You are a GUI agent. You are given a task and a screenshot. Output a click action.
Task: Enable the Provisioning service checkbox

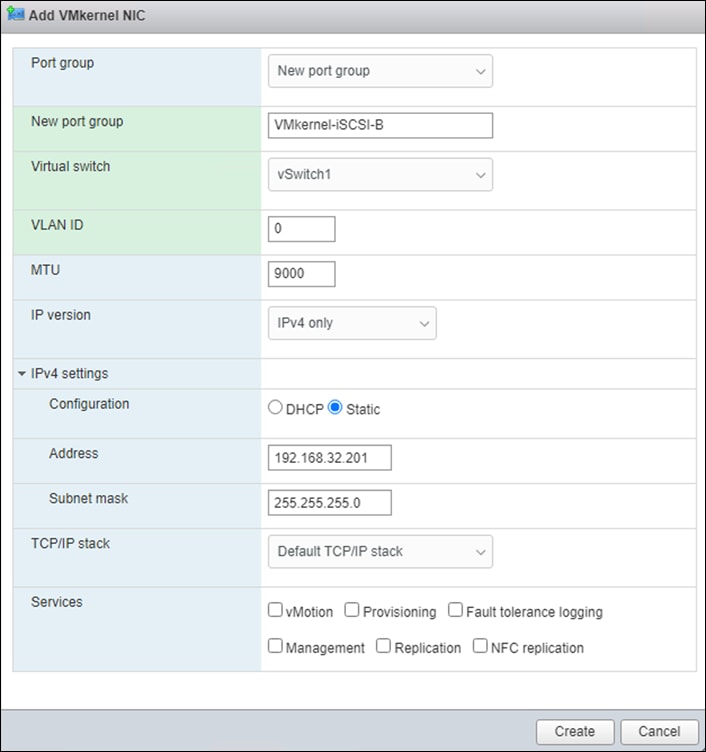coord(352,610)
